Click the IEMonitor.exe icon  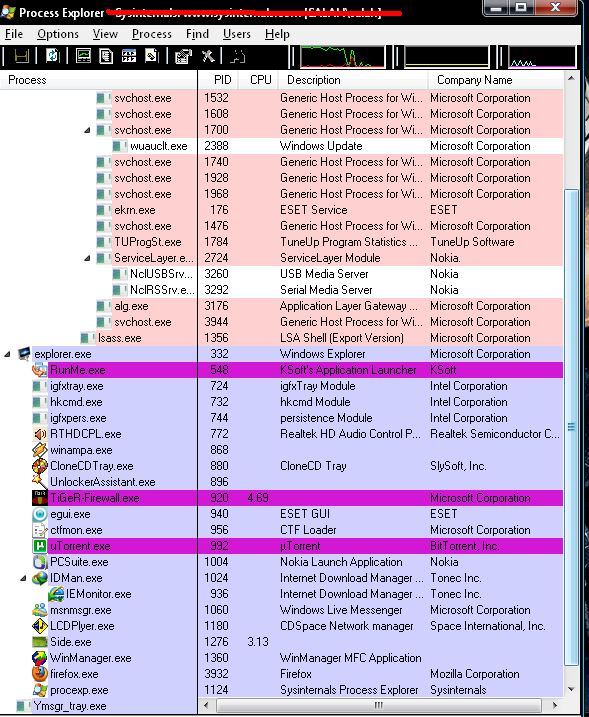click(56, 594)
